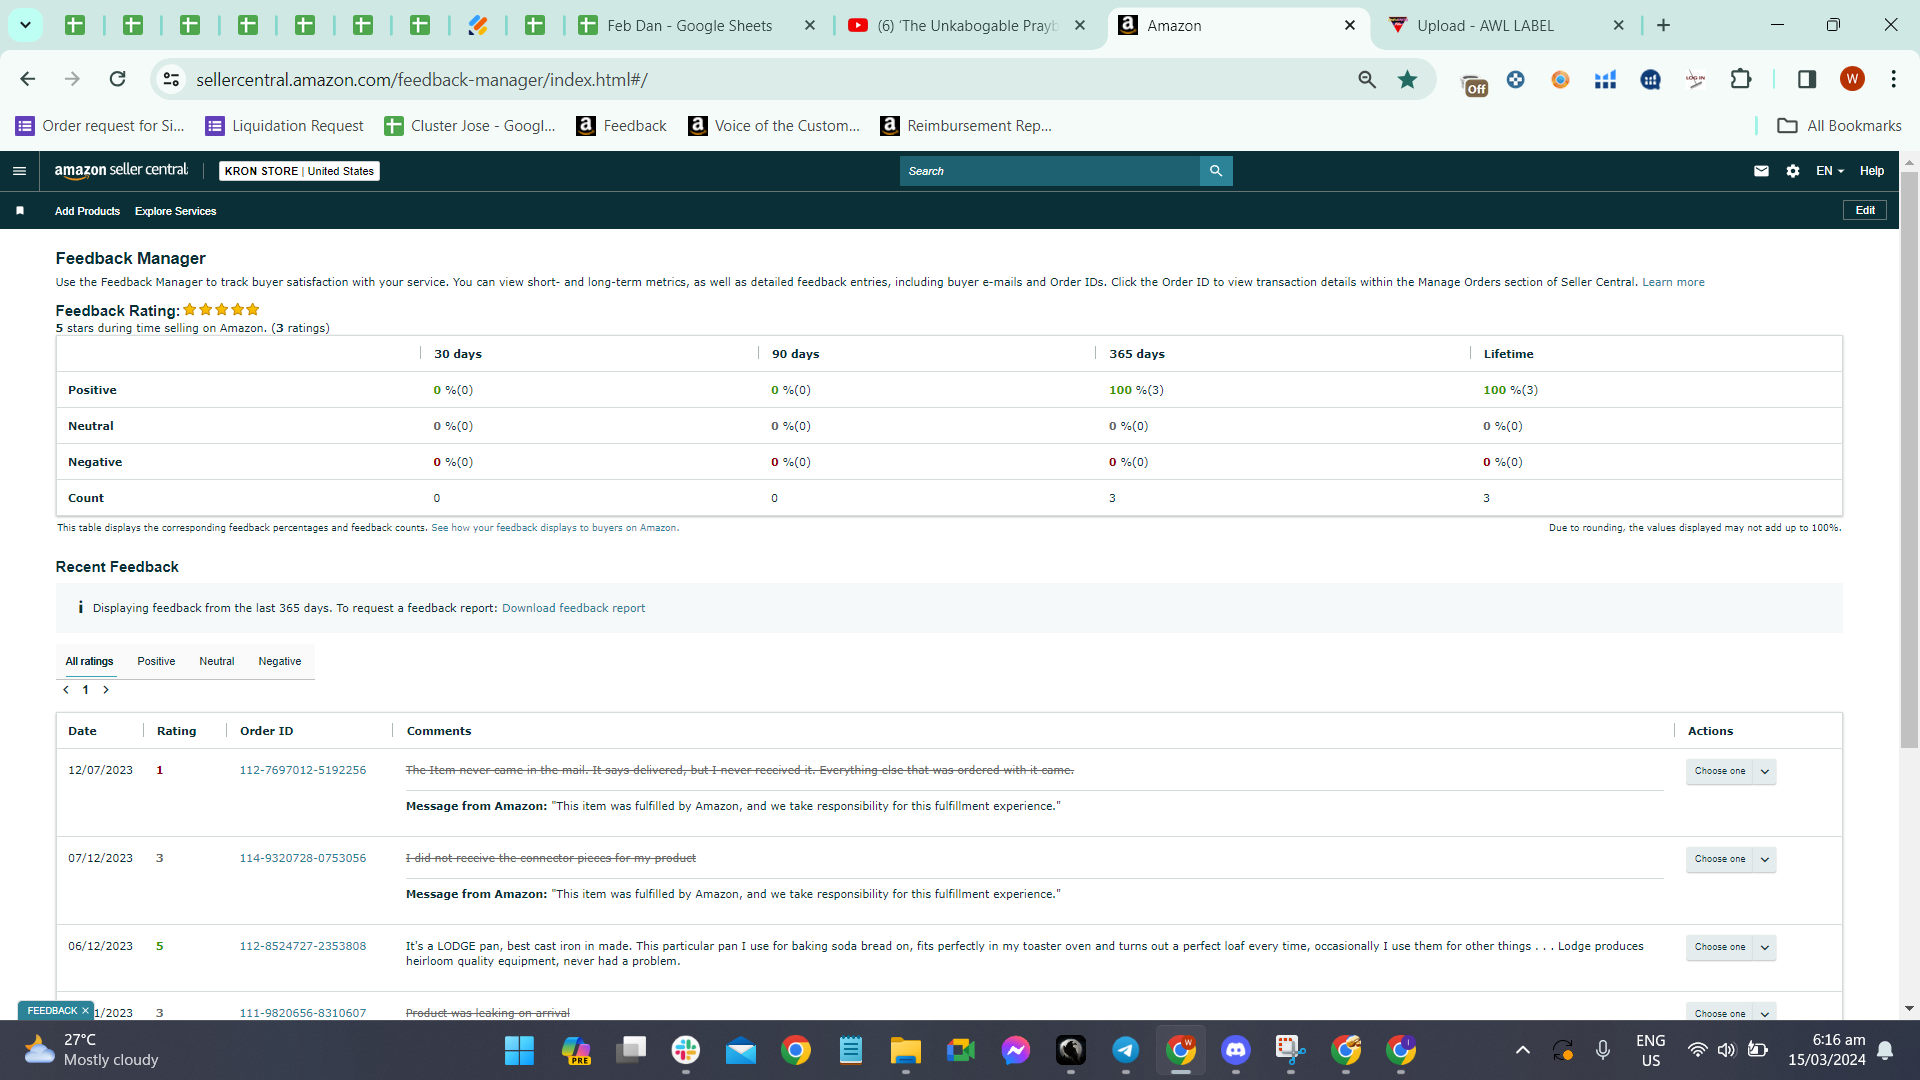The width and height of the screenshot is (1920, 1080).
Task: Open the Chrome profile avatar W
Action: [1852, 79]
